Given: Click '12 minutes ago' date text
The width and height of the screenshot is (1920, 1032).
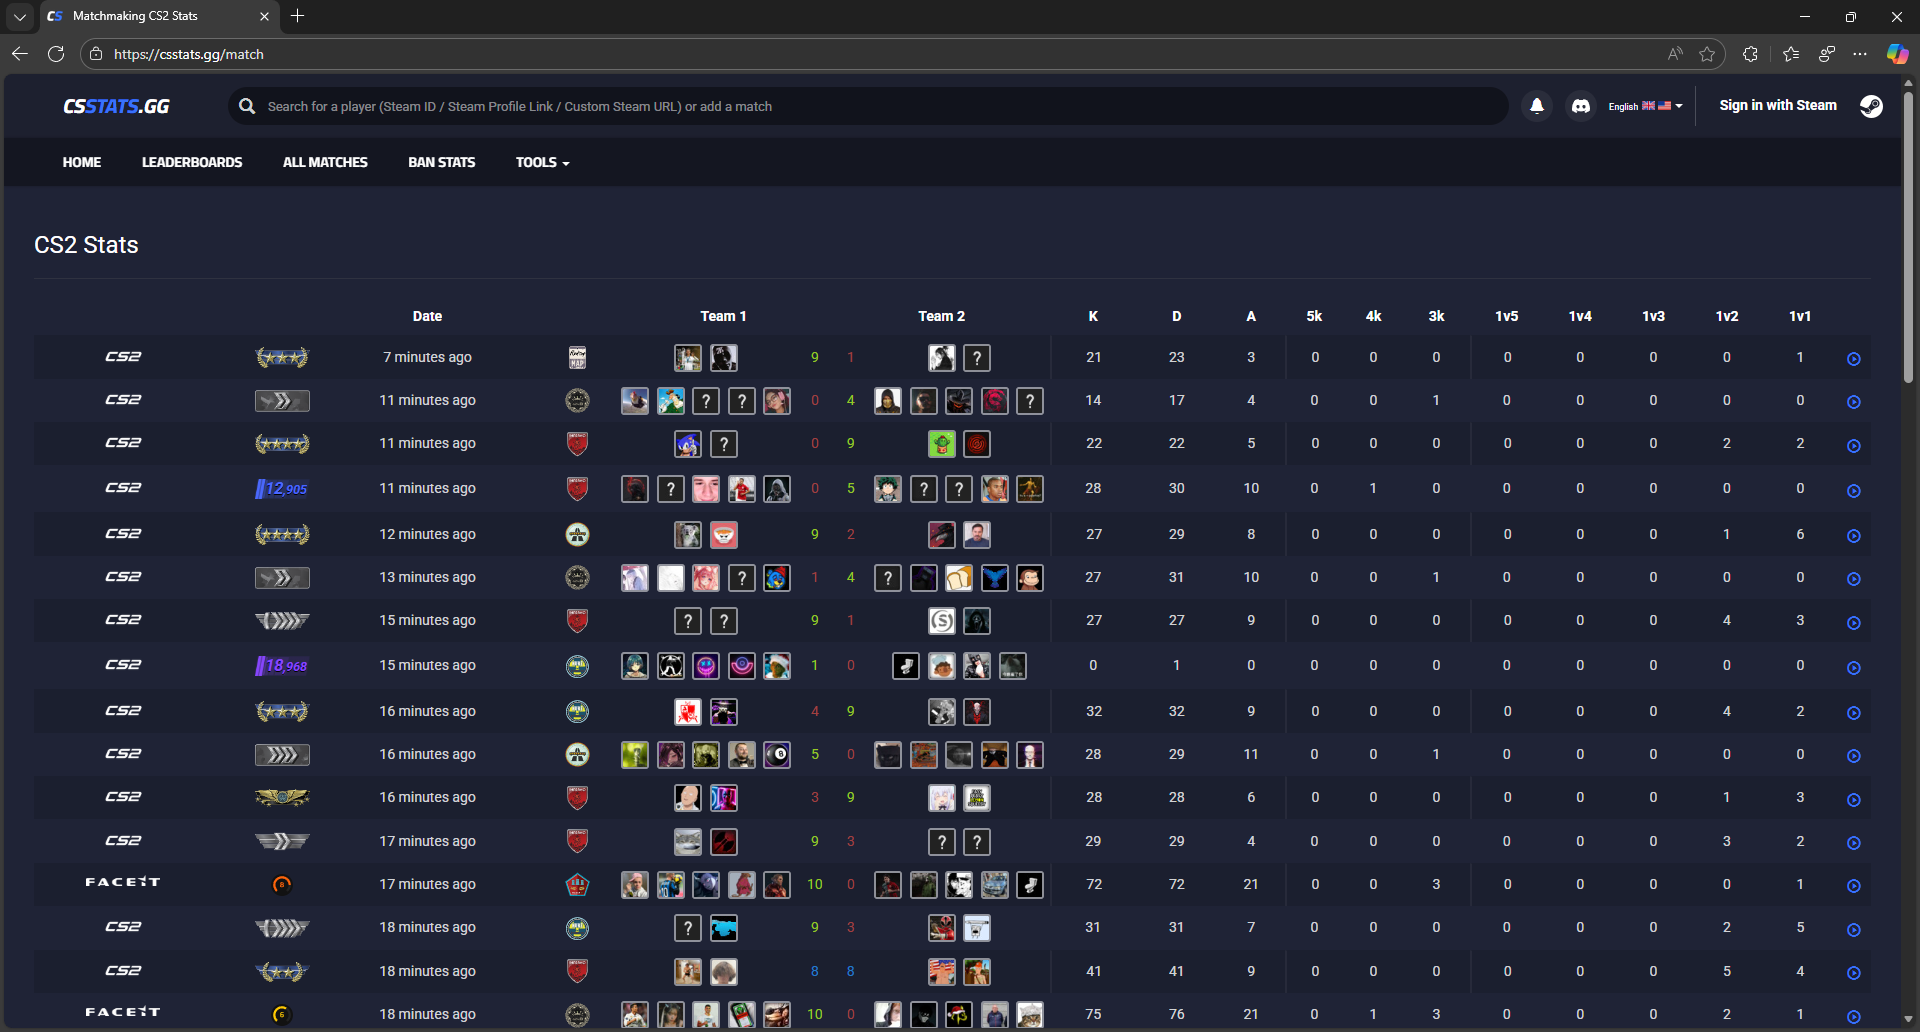Looking at the screenshot, I should (427, 534).
